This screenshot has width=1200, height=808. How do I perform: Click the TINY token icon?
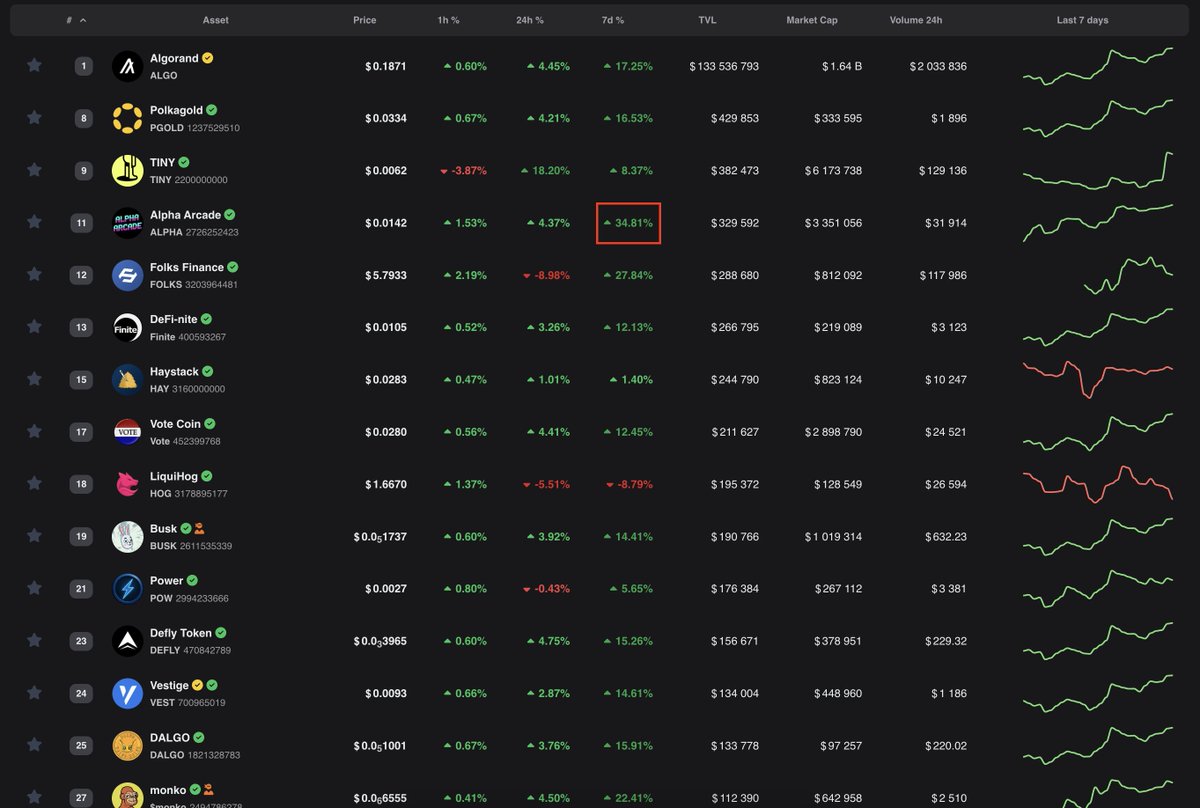coord(127,170)
